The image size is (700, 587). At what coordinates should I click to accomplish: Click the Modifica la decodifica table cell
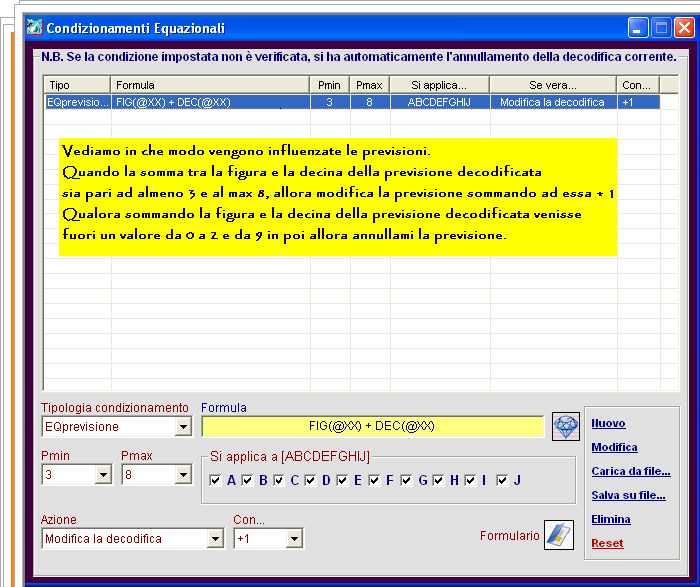pyautogui.click(x=553, y=102)
